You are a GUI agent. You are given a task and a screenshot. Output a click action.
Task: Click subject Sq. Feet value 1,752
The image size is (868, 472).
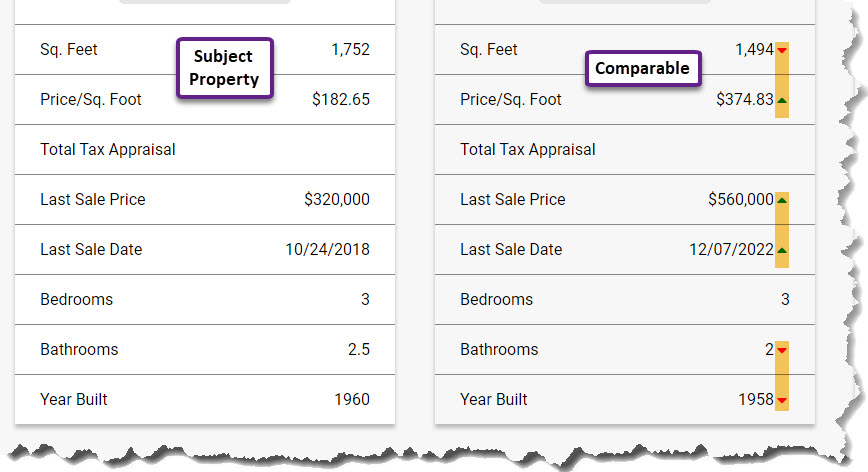(x=350, y=50)
